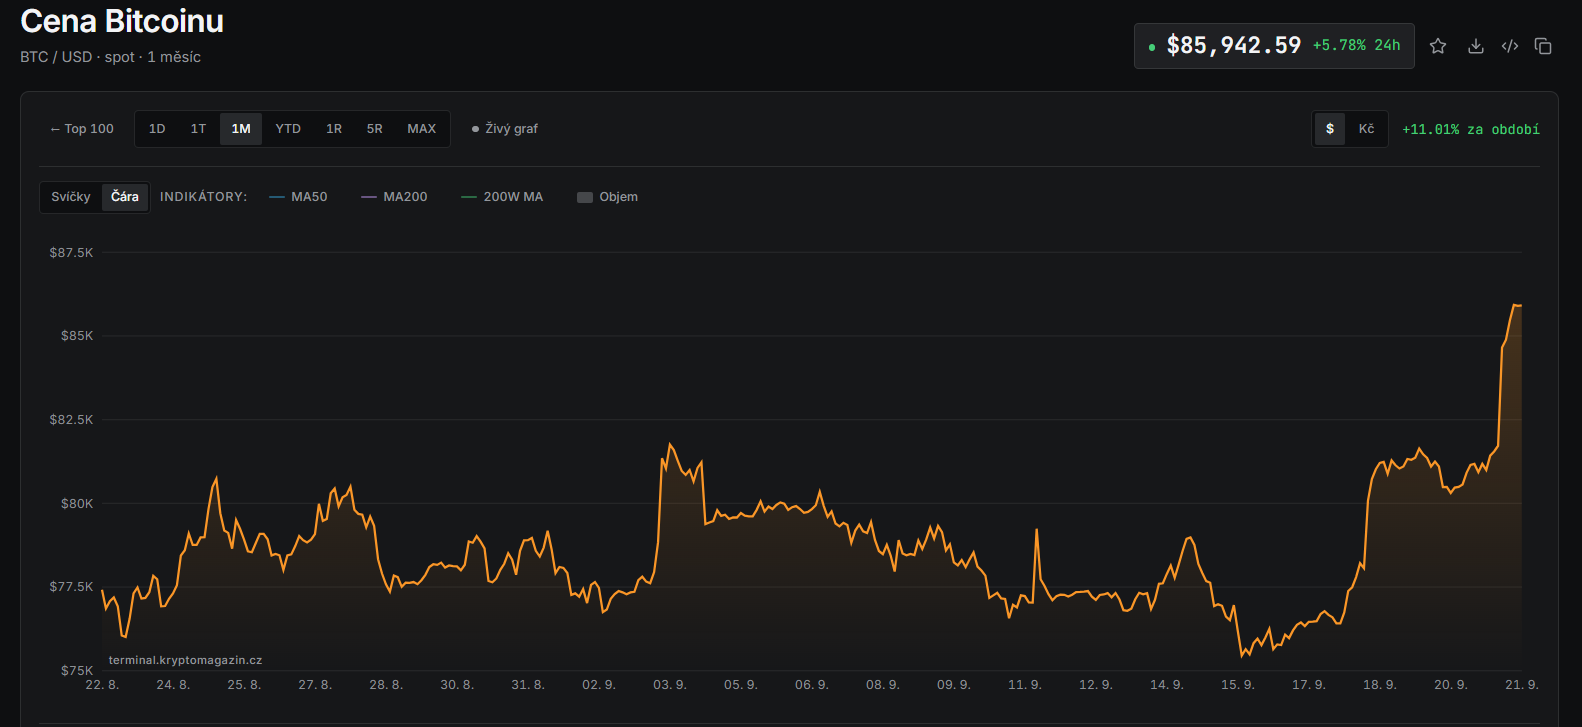The height and width of the screenshot is (727, 1582).
Task: Click the price peak at chart's end
Action: (x=1516, y=305)
